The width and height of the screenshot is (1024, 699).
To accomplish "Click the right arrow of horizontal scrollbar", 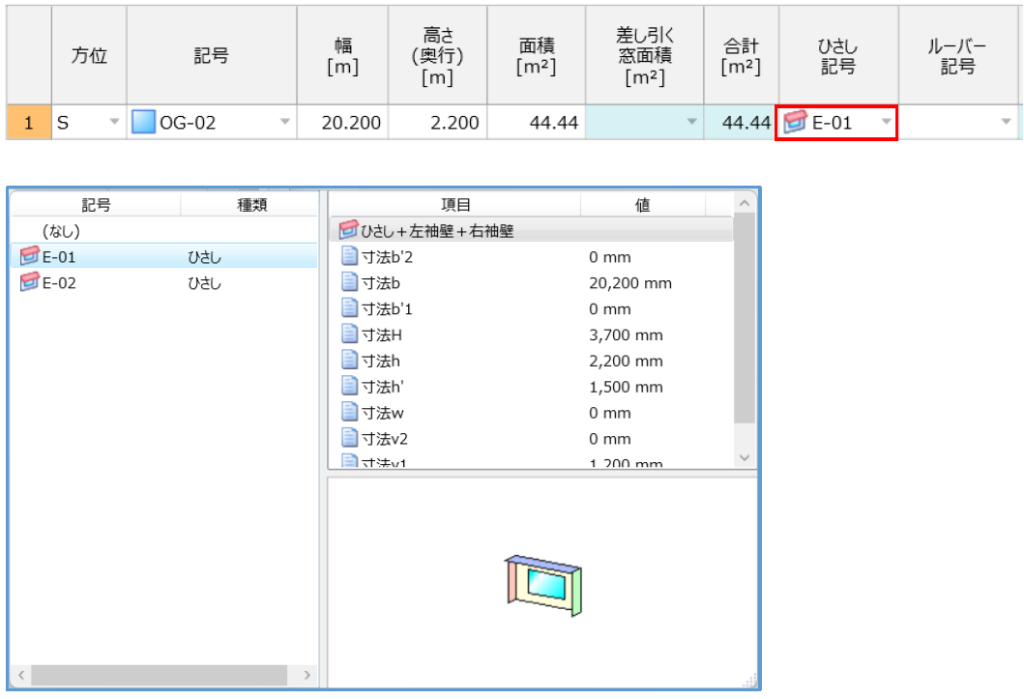I will pyautogui.click(x=306, y=676).
